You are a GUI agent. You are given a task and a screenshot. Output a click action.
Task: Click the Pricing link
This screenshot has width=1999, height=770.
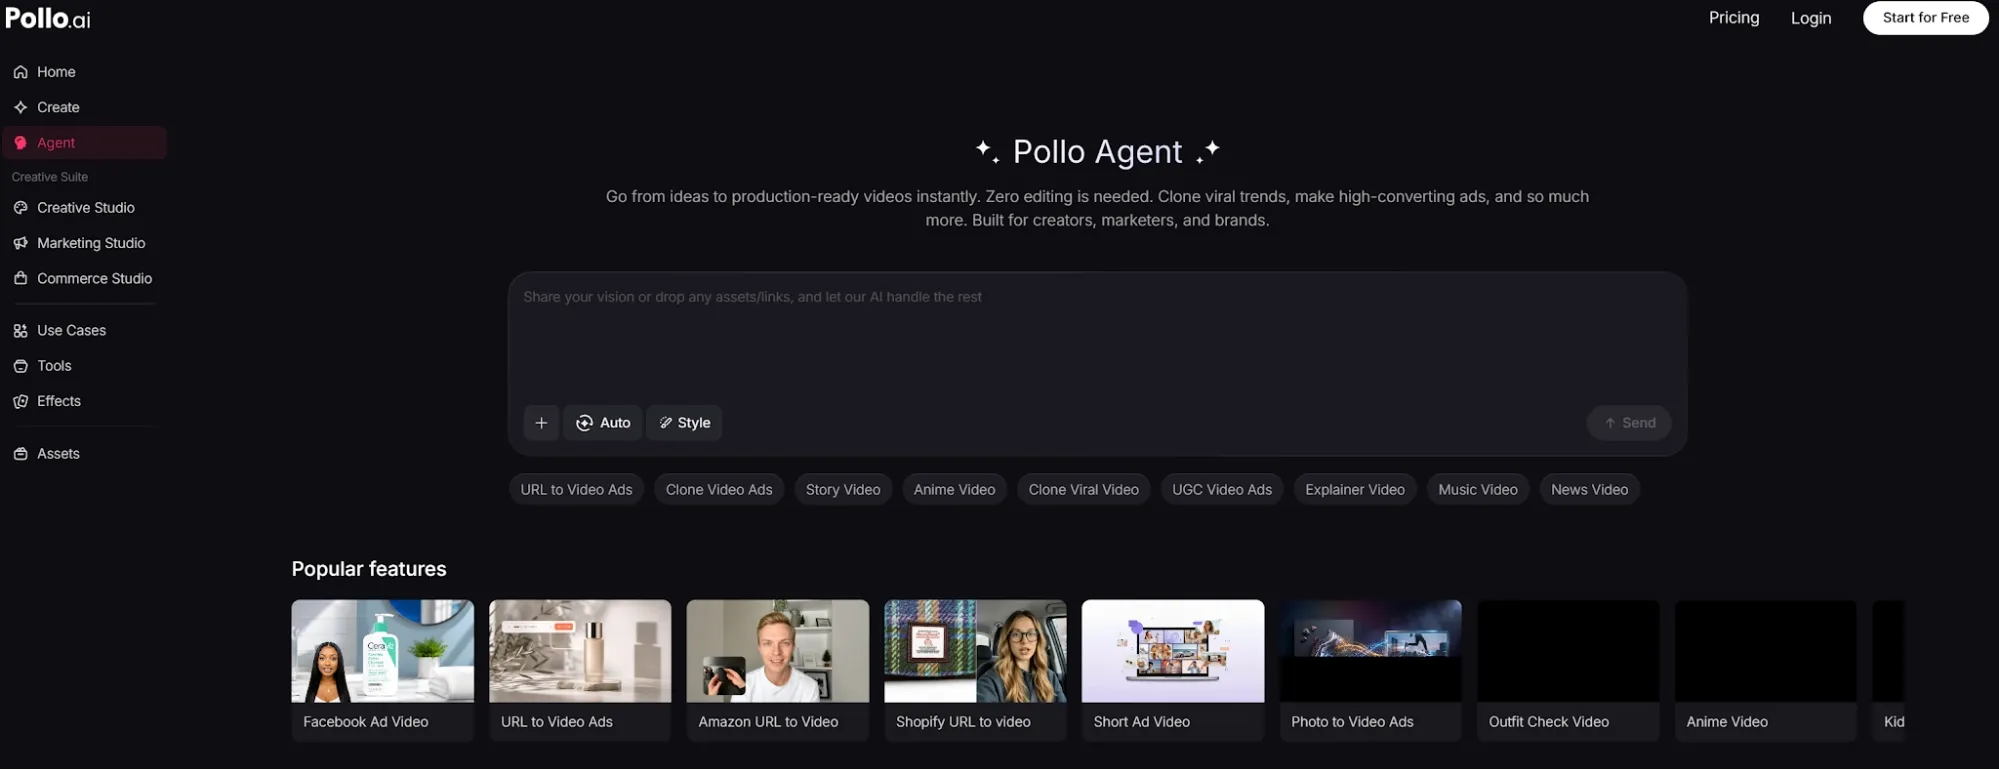pyautogui.click(x=1734, y=18)
